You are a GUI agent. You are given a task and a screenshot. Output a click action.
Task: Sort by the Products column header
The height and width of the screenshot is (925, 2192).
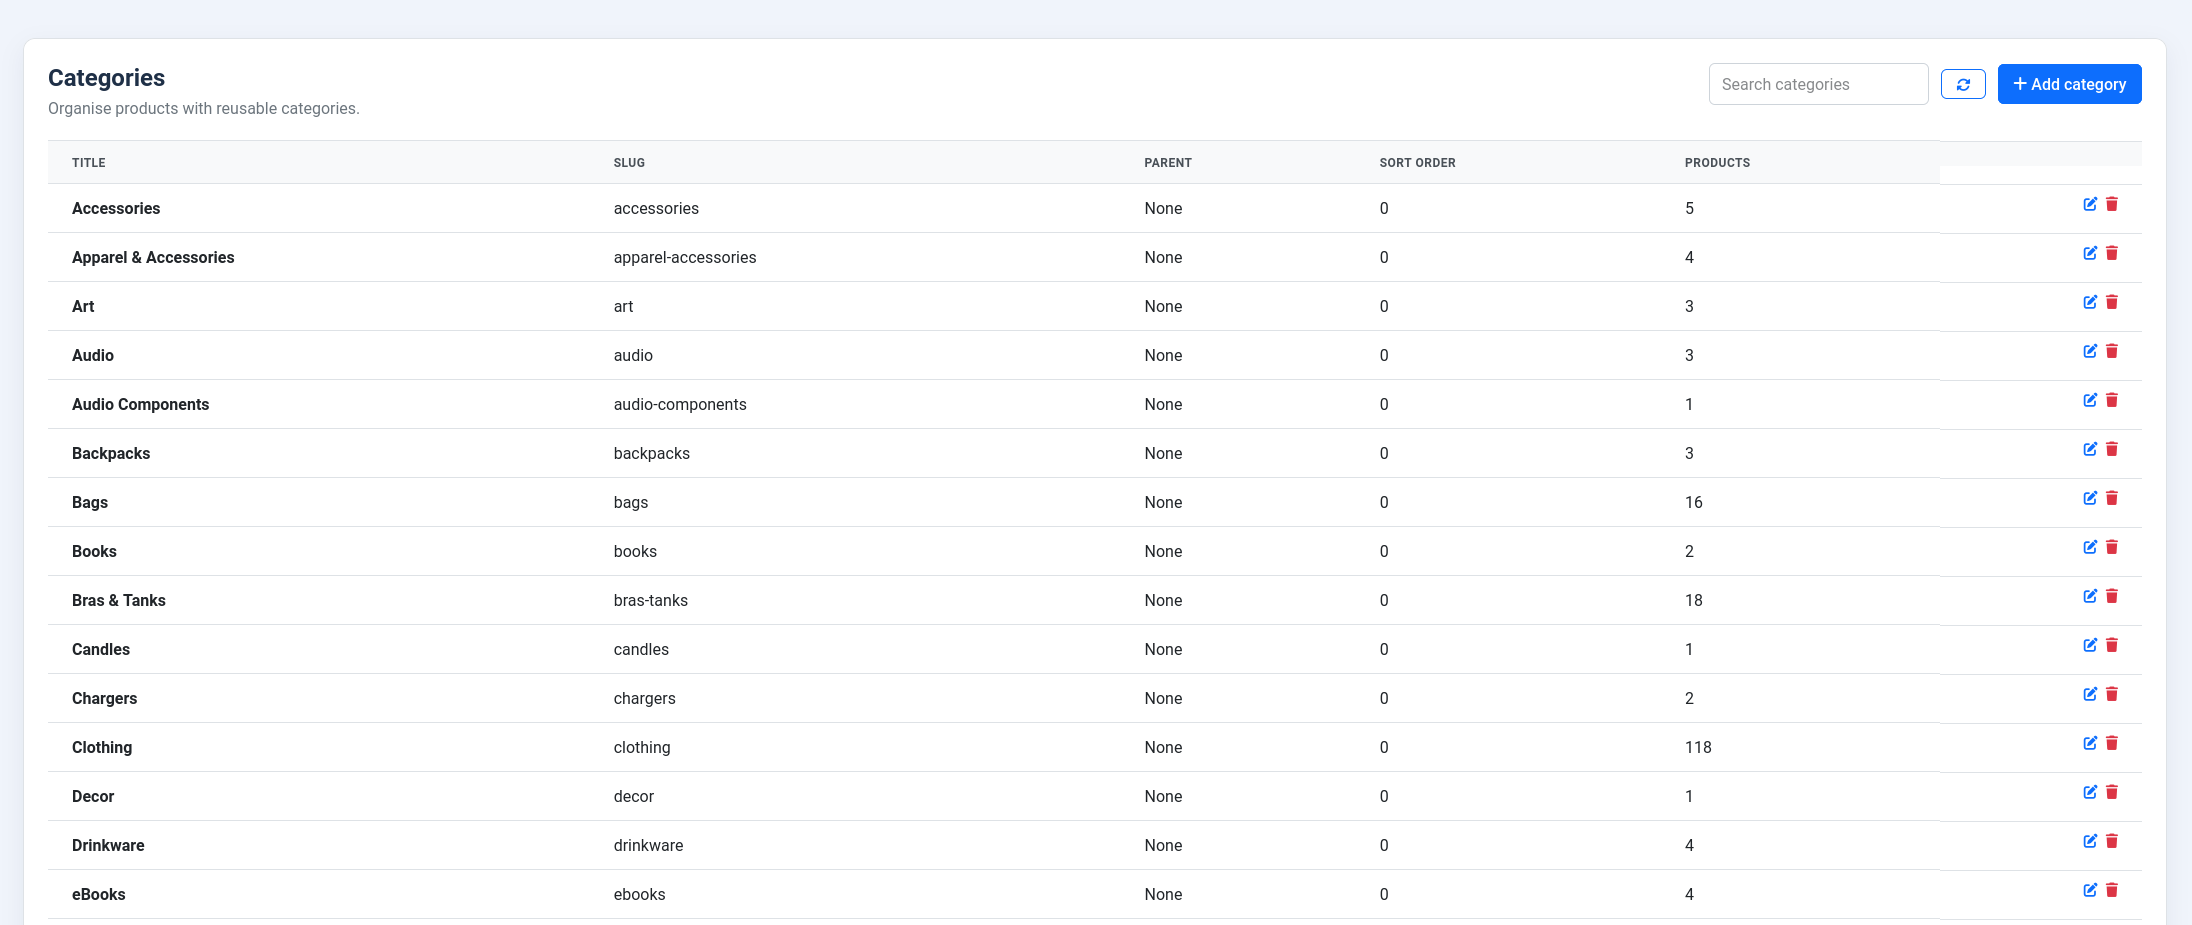pyautogui.click(x=1717, y=162)
